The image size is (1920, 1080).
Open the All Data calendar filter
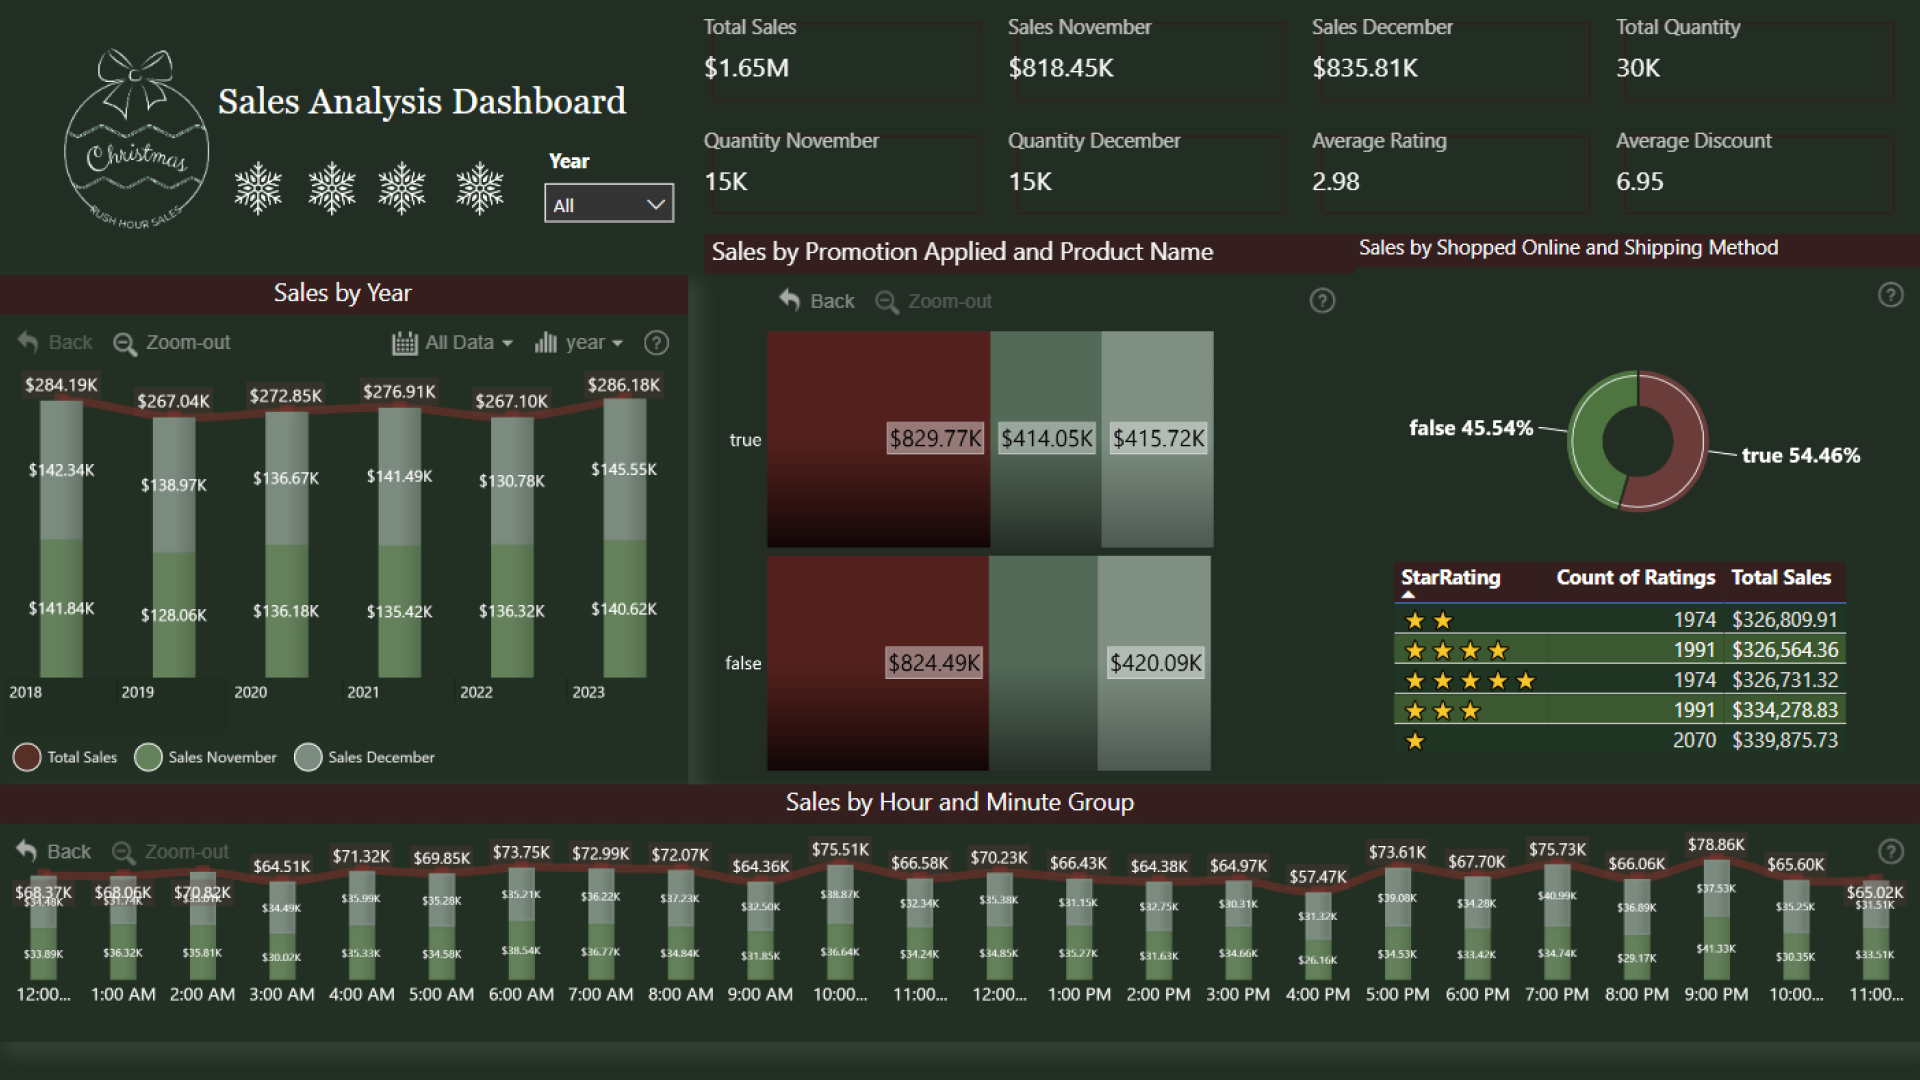[452, 342]
